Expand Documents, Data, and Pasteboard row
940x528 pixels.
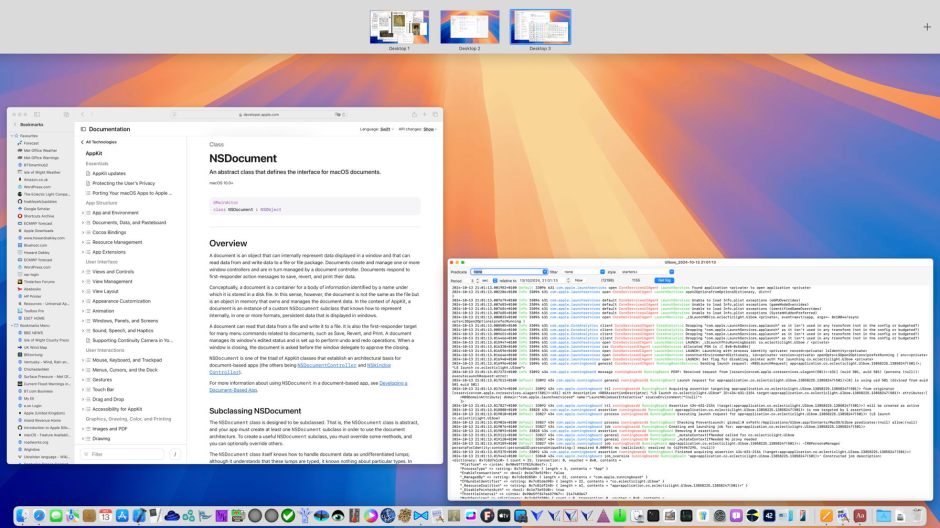pos(83,222)
